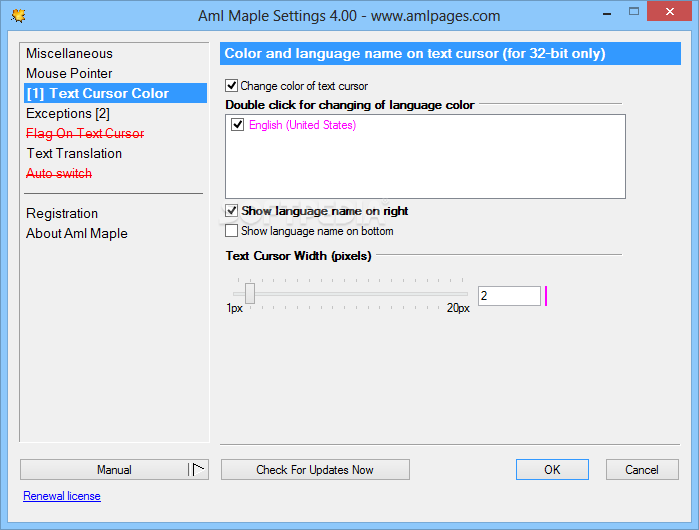Open the Miscellaneous settings section
This screenshot has height=530, width=699.
point(69,53)
